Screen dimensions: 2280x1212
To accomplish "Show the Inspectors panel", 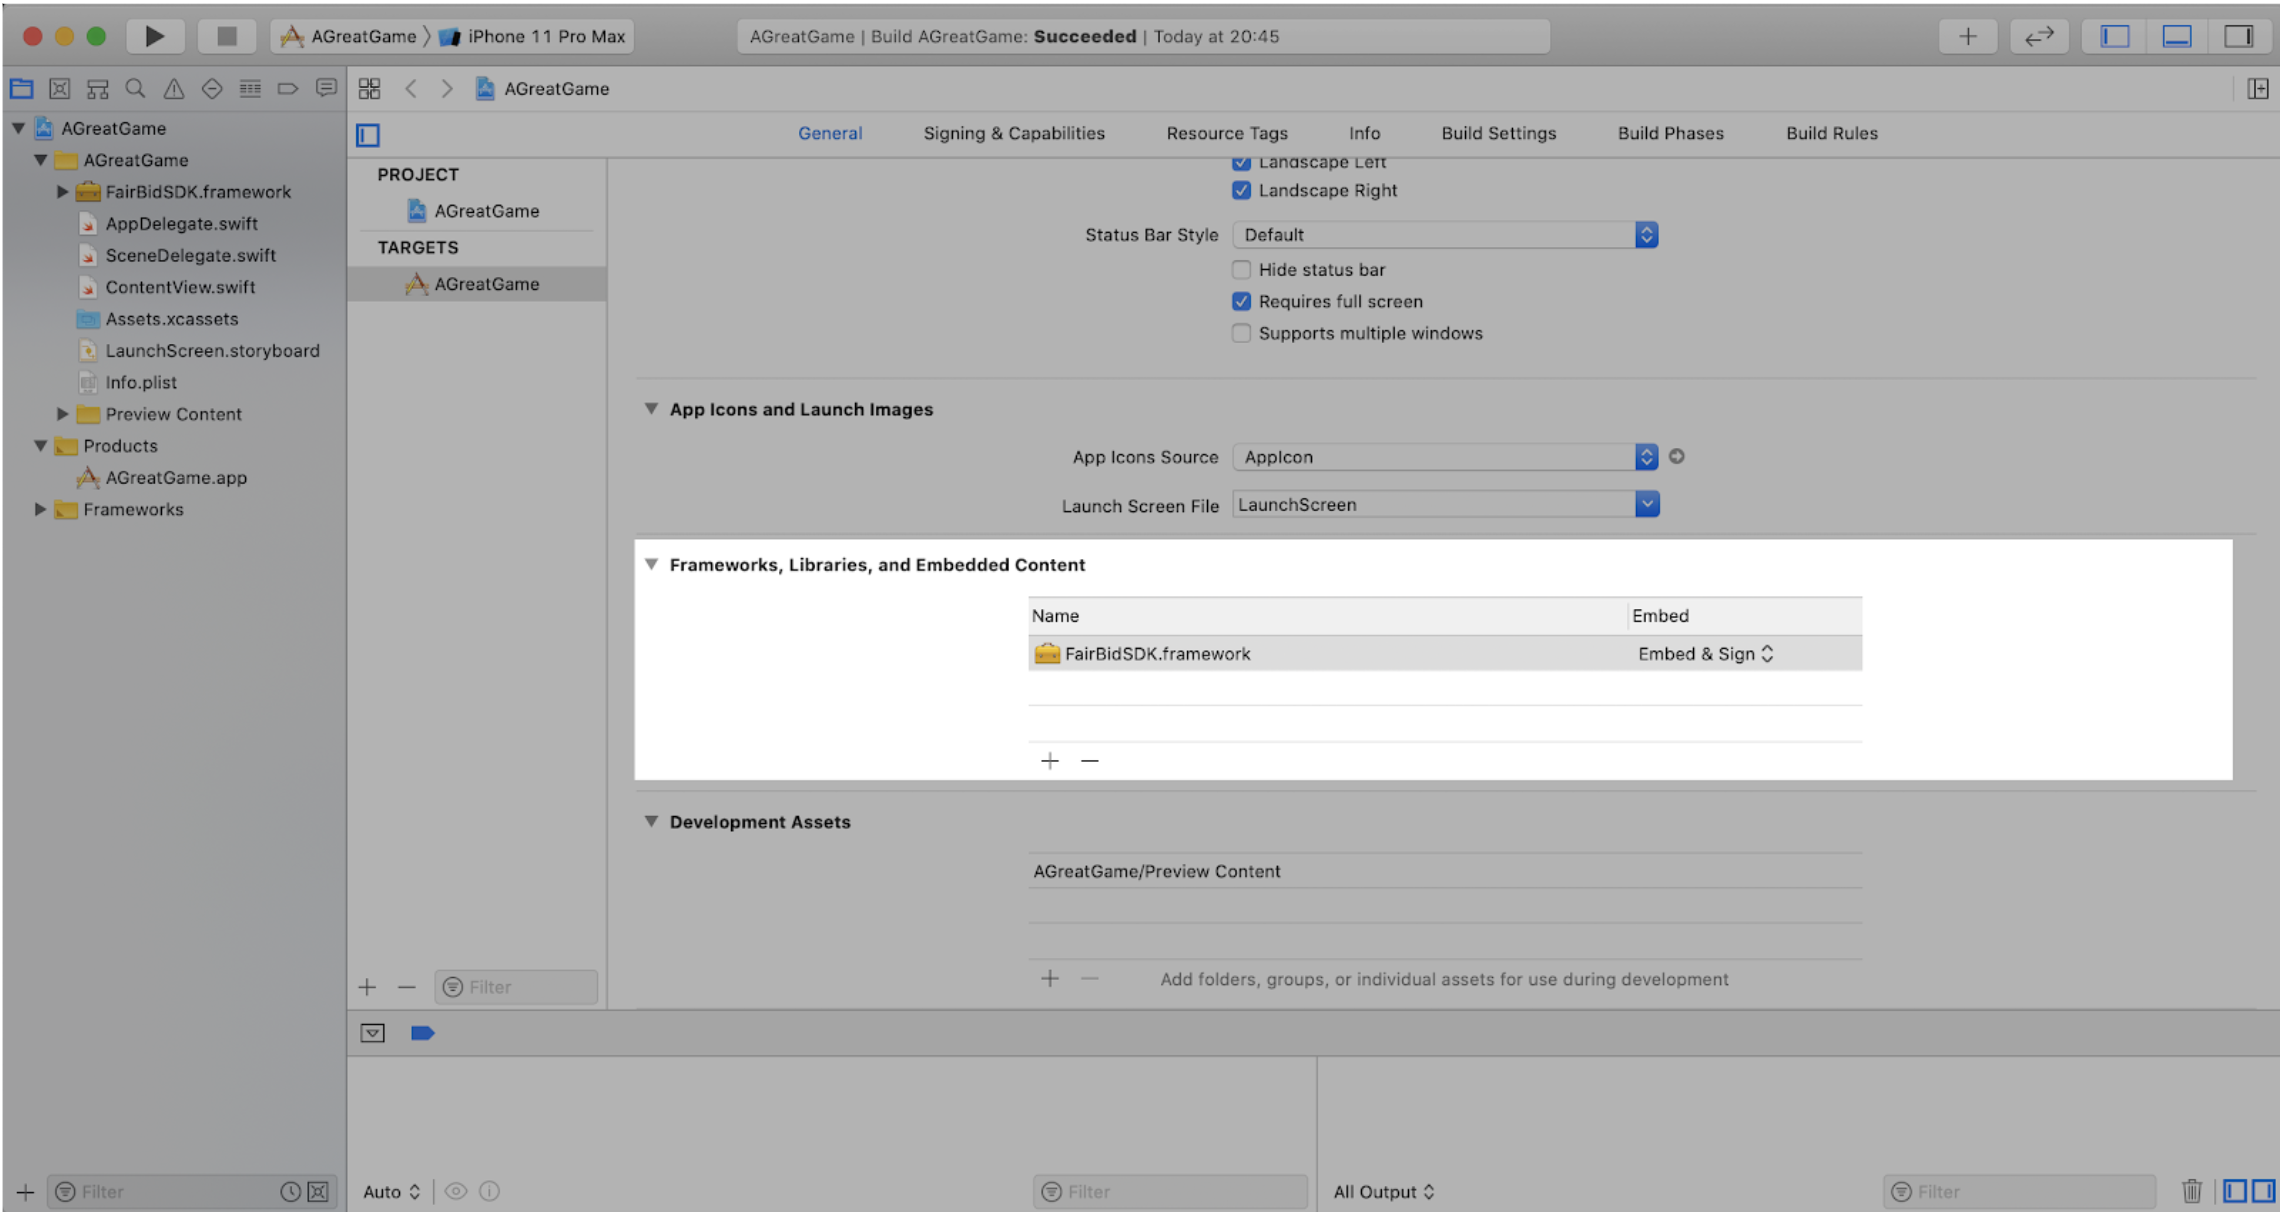I will coord(2238,36).
